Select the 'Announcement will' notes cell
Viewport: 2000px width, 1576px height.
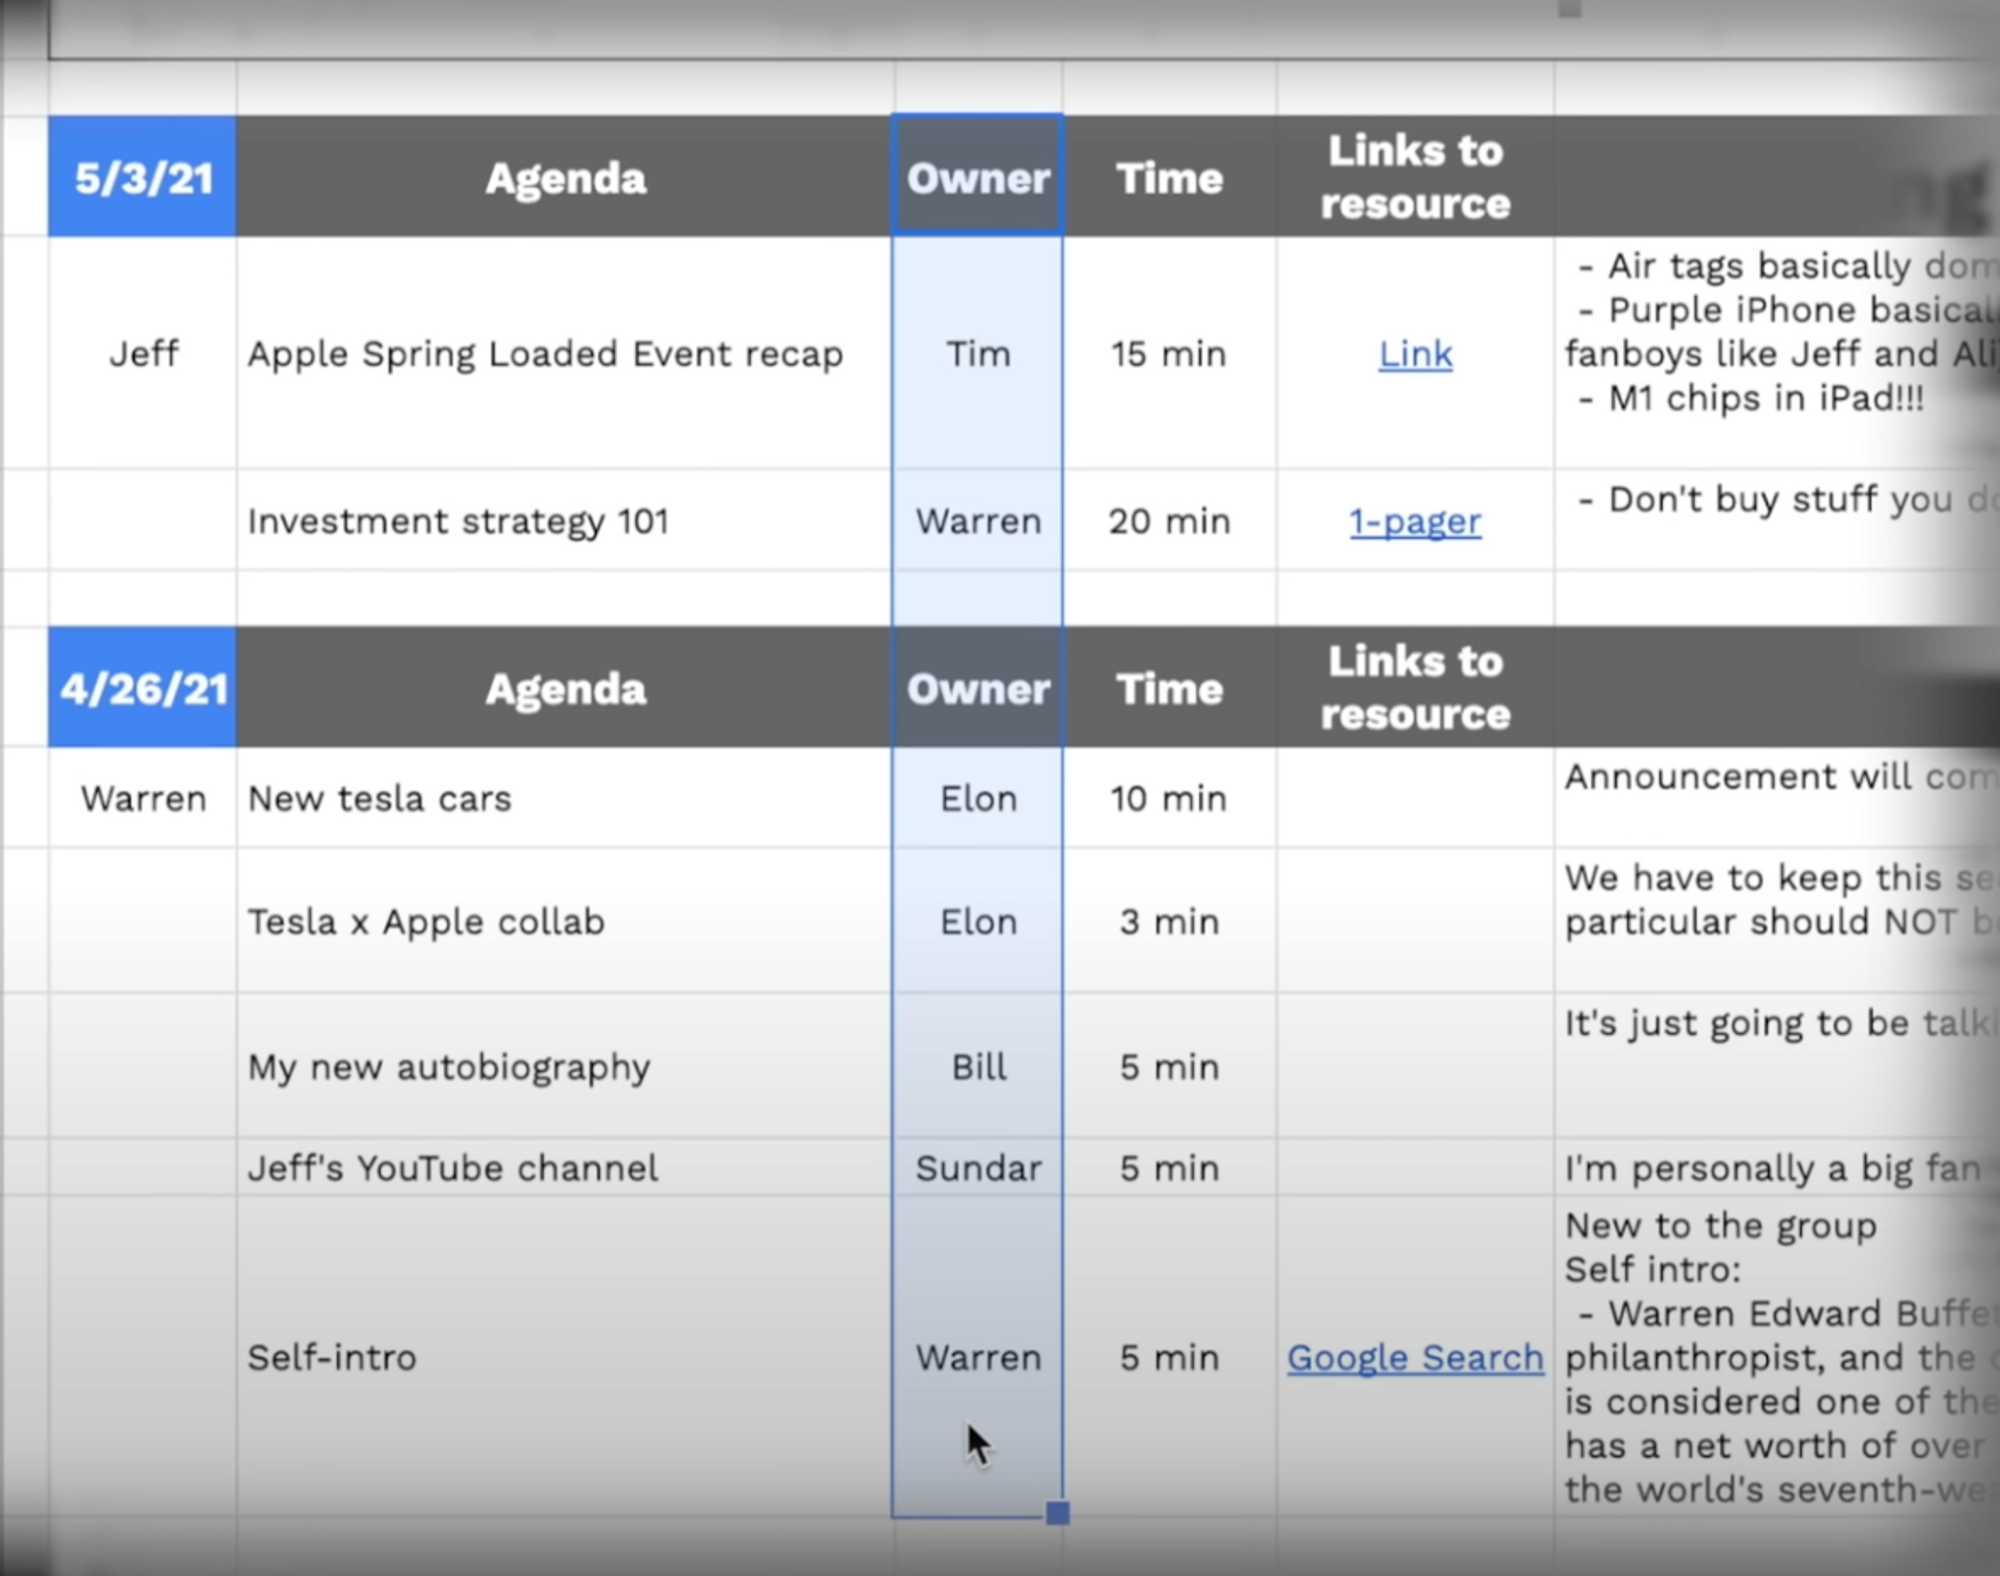(x=1776, y=798)
